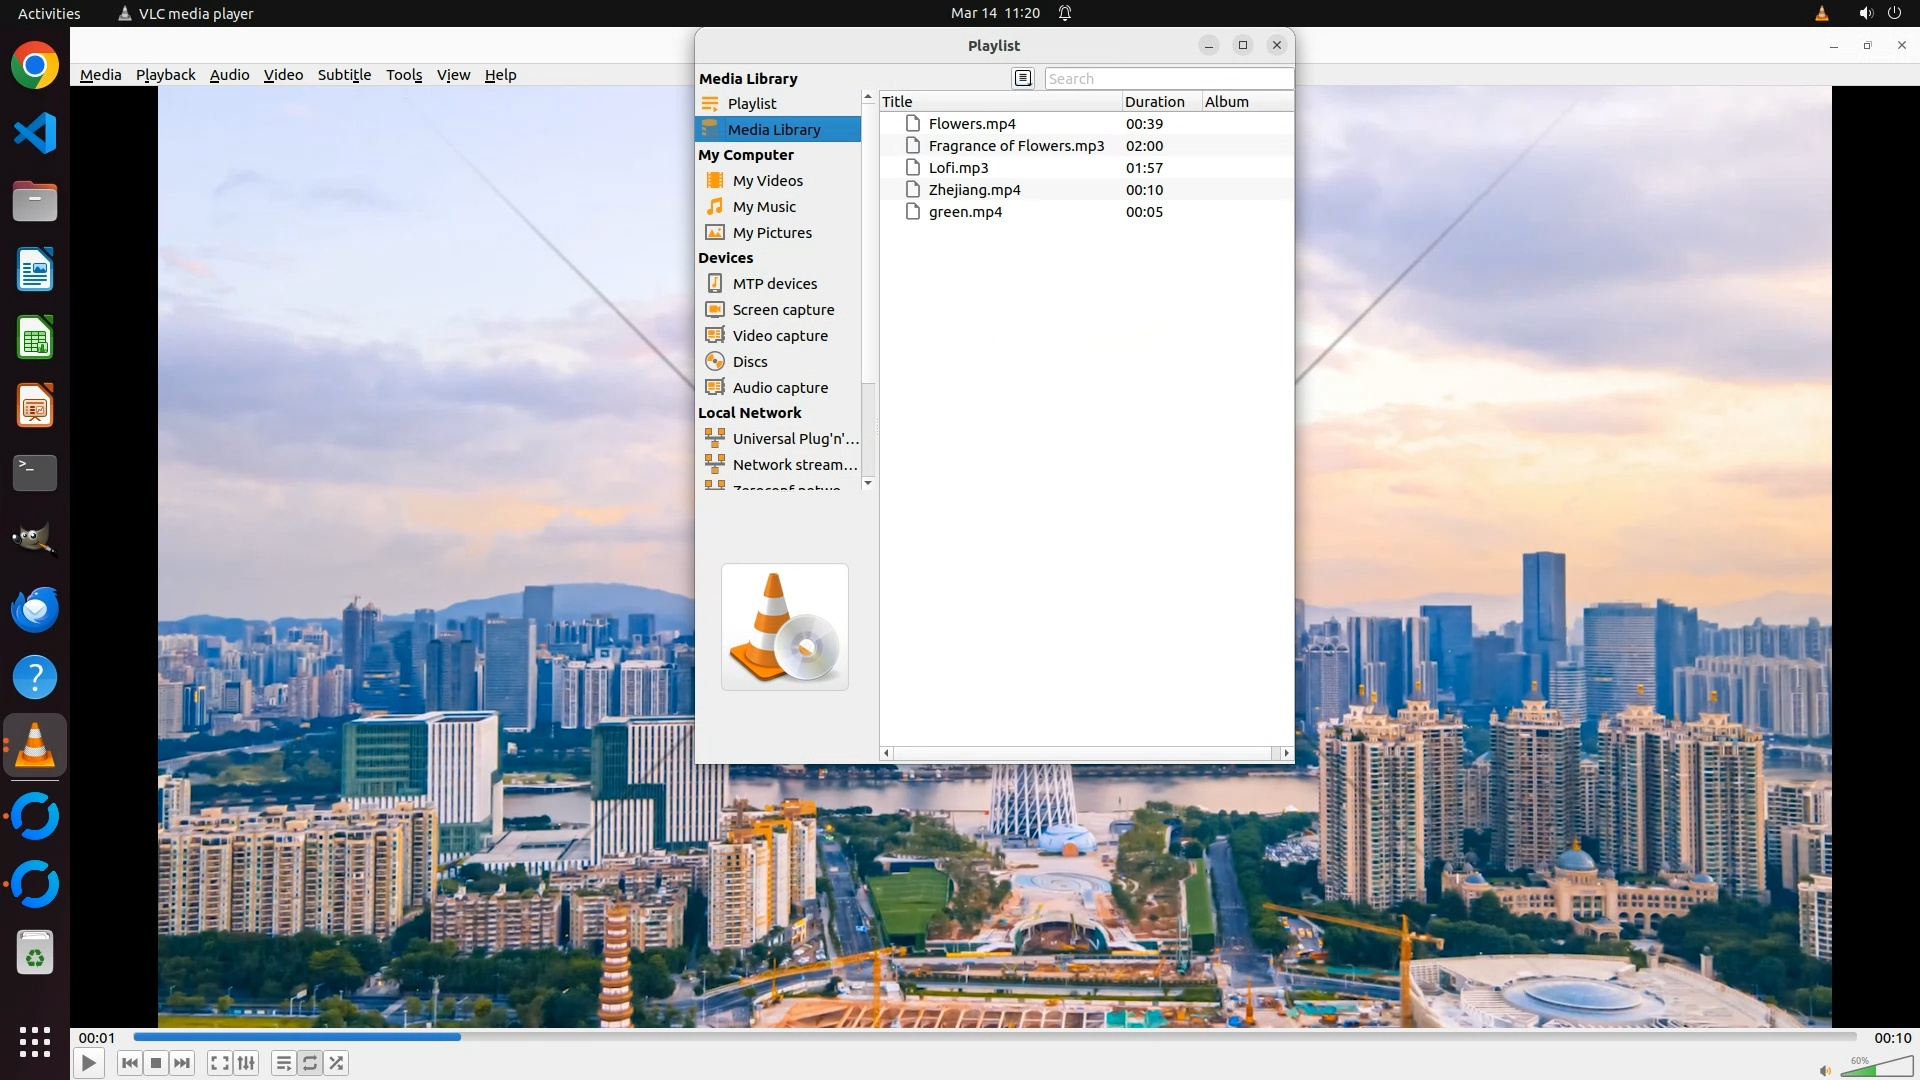Toggle the loop repeat mode
Viewport: 1920px width, 1080px height.
point(310,1063)
